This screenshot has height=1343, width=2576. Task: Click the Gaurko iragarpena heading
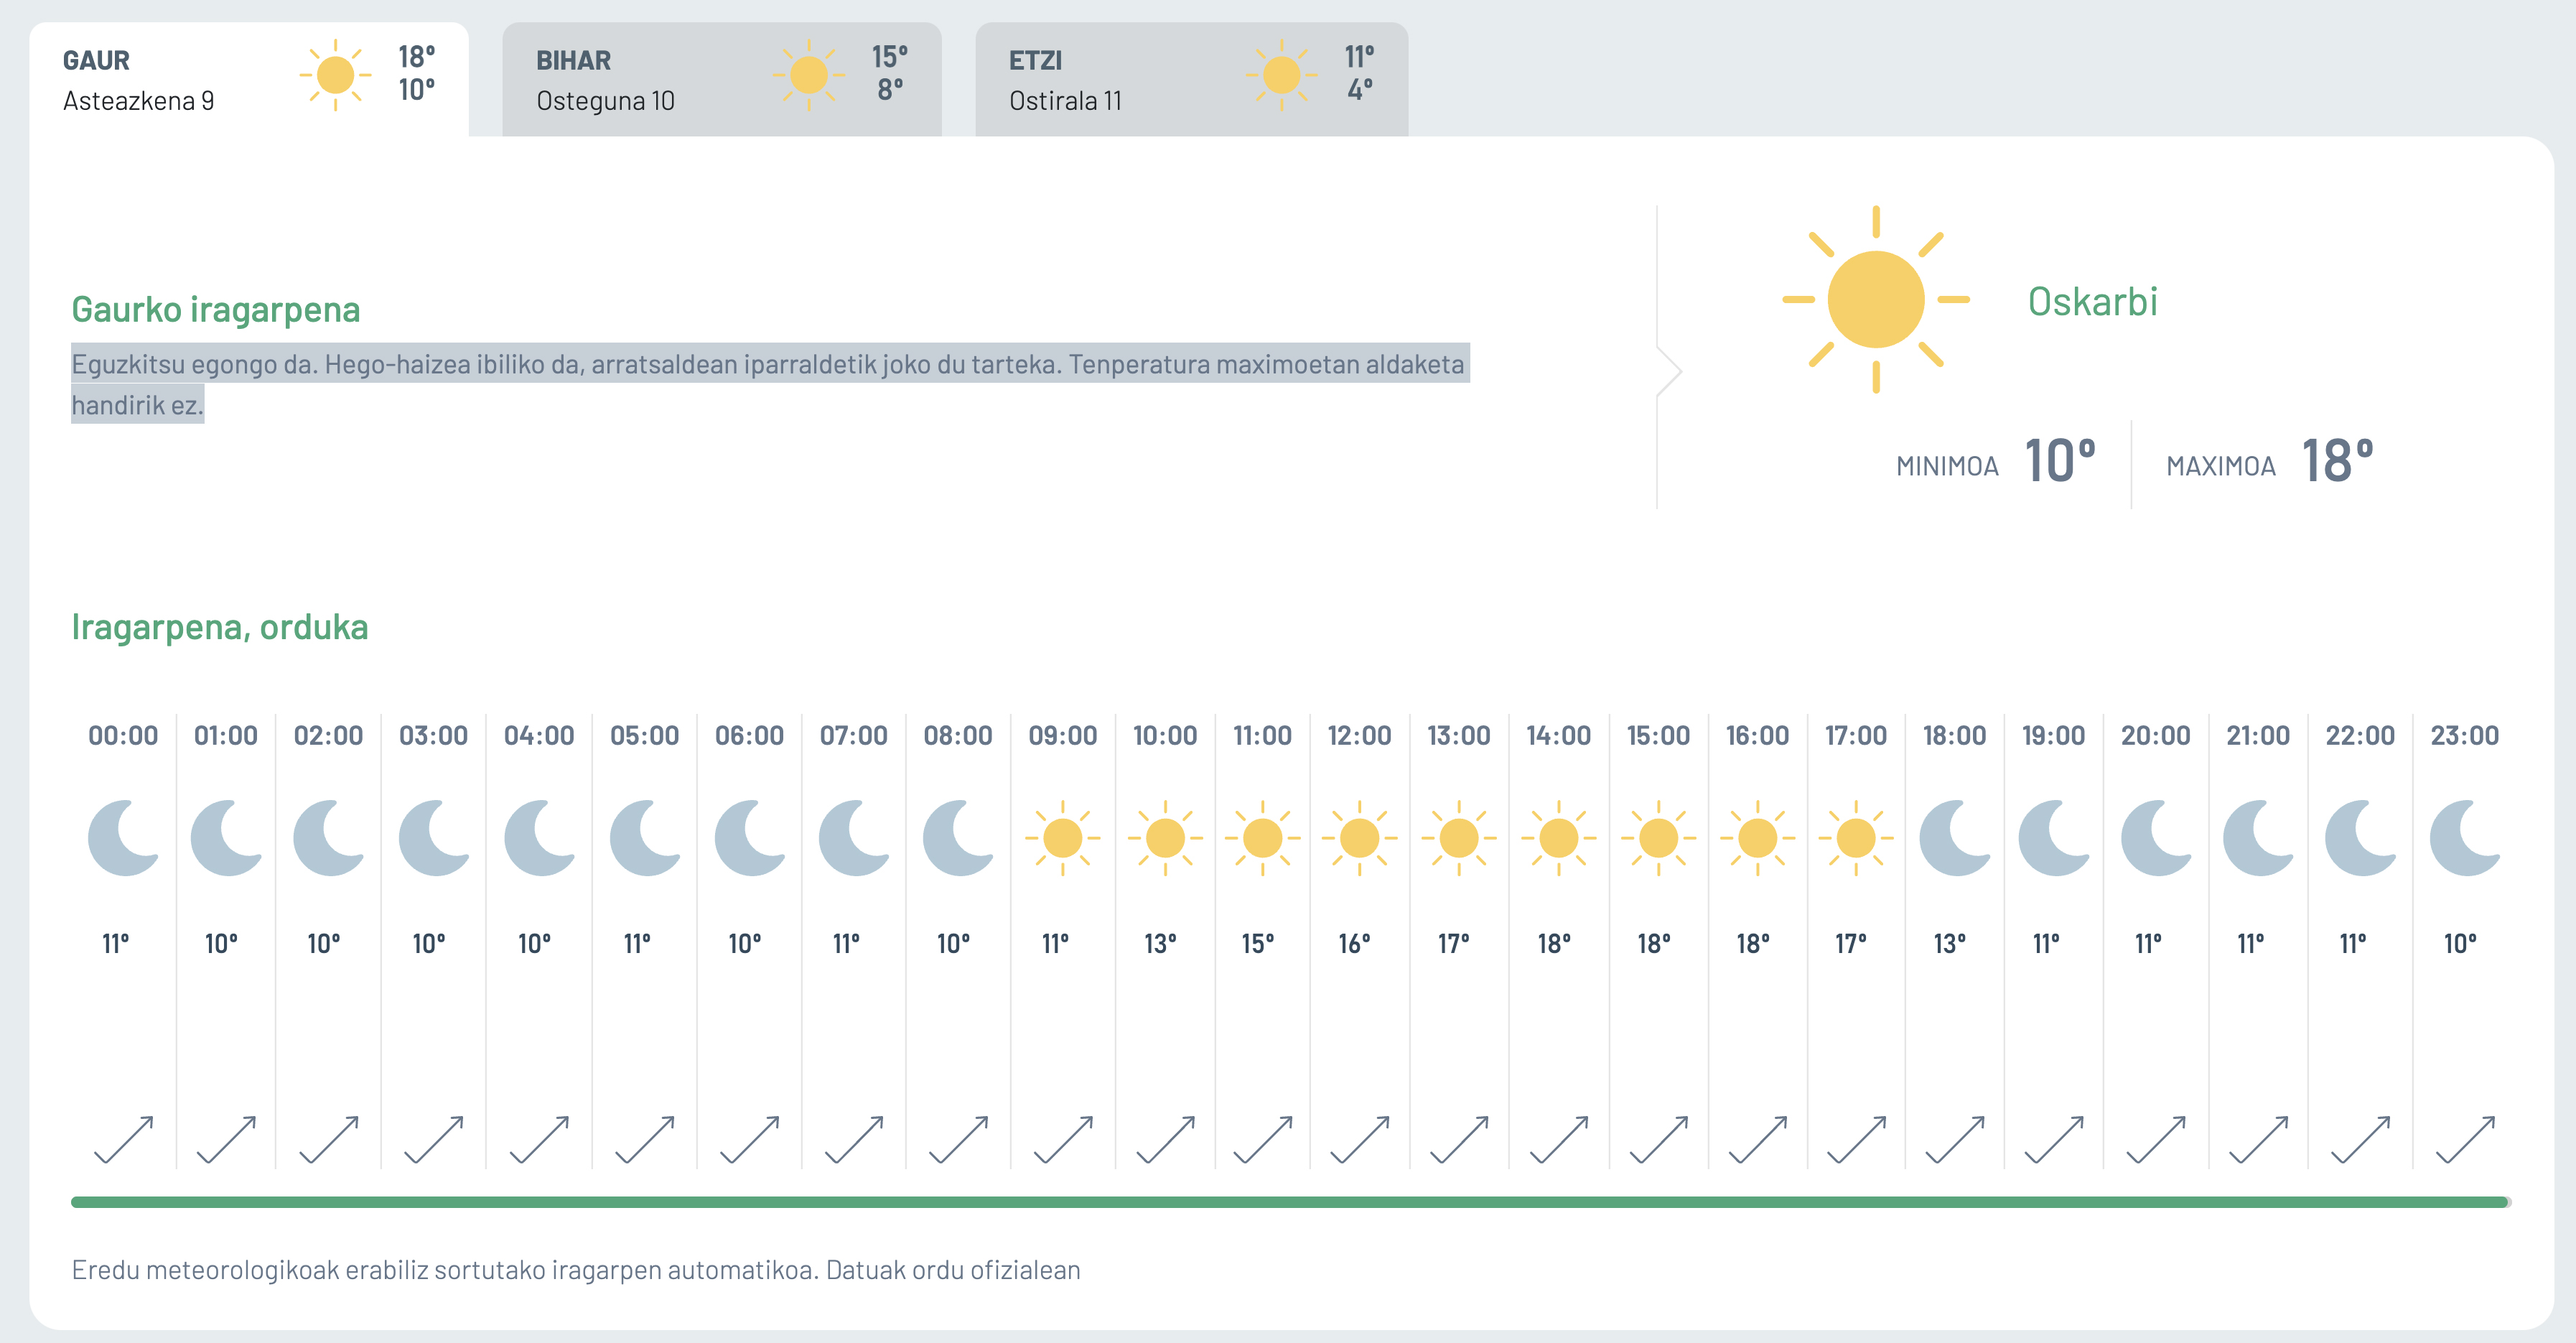tap(216, 309)
